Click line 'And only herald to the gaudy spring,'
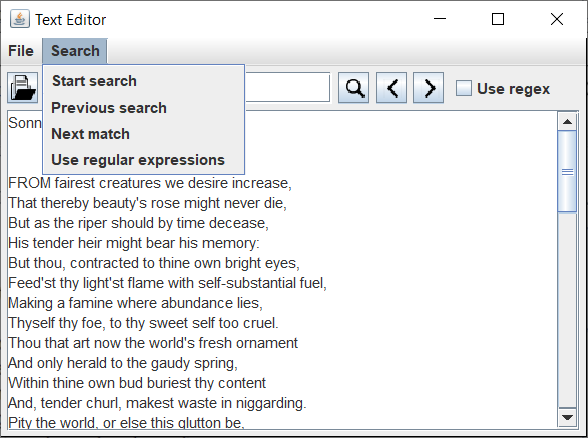The height and width of the screenshot is (438, 588). click(x=123, y=363)
